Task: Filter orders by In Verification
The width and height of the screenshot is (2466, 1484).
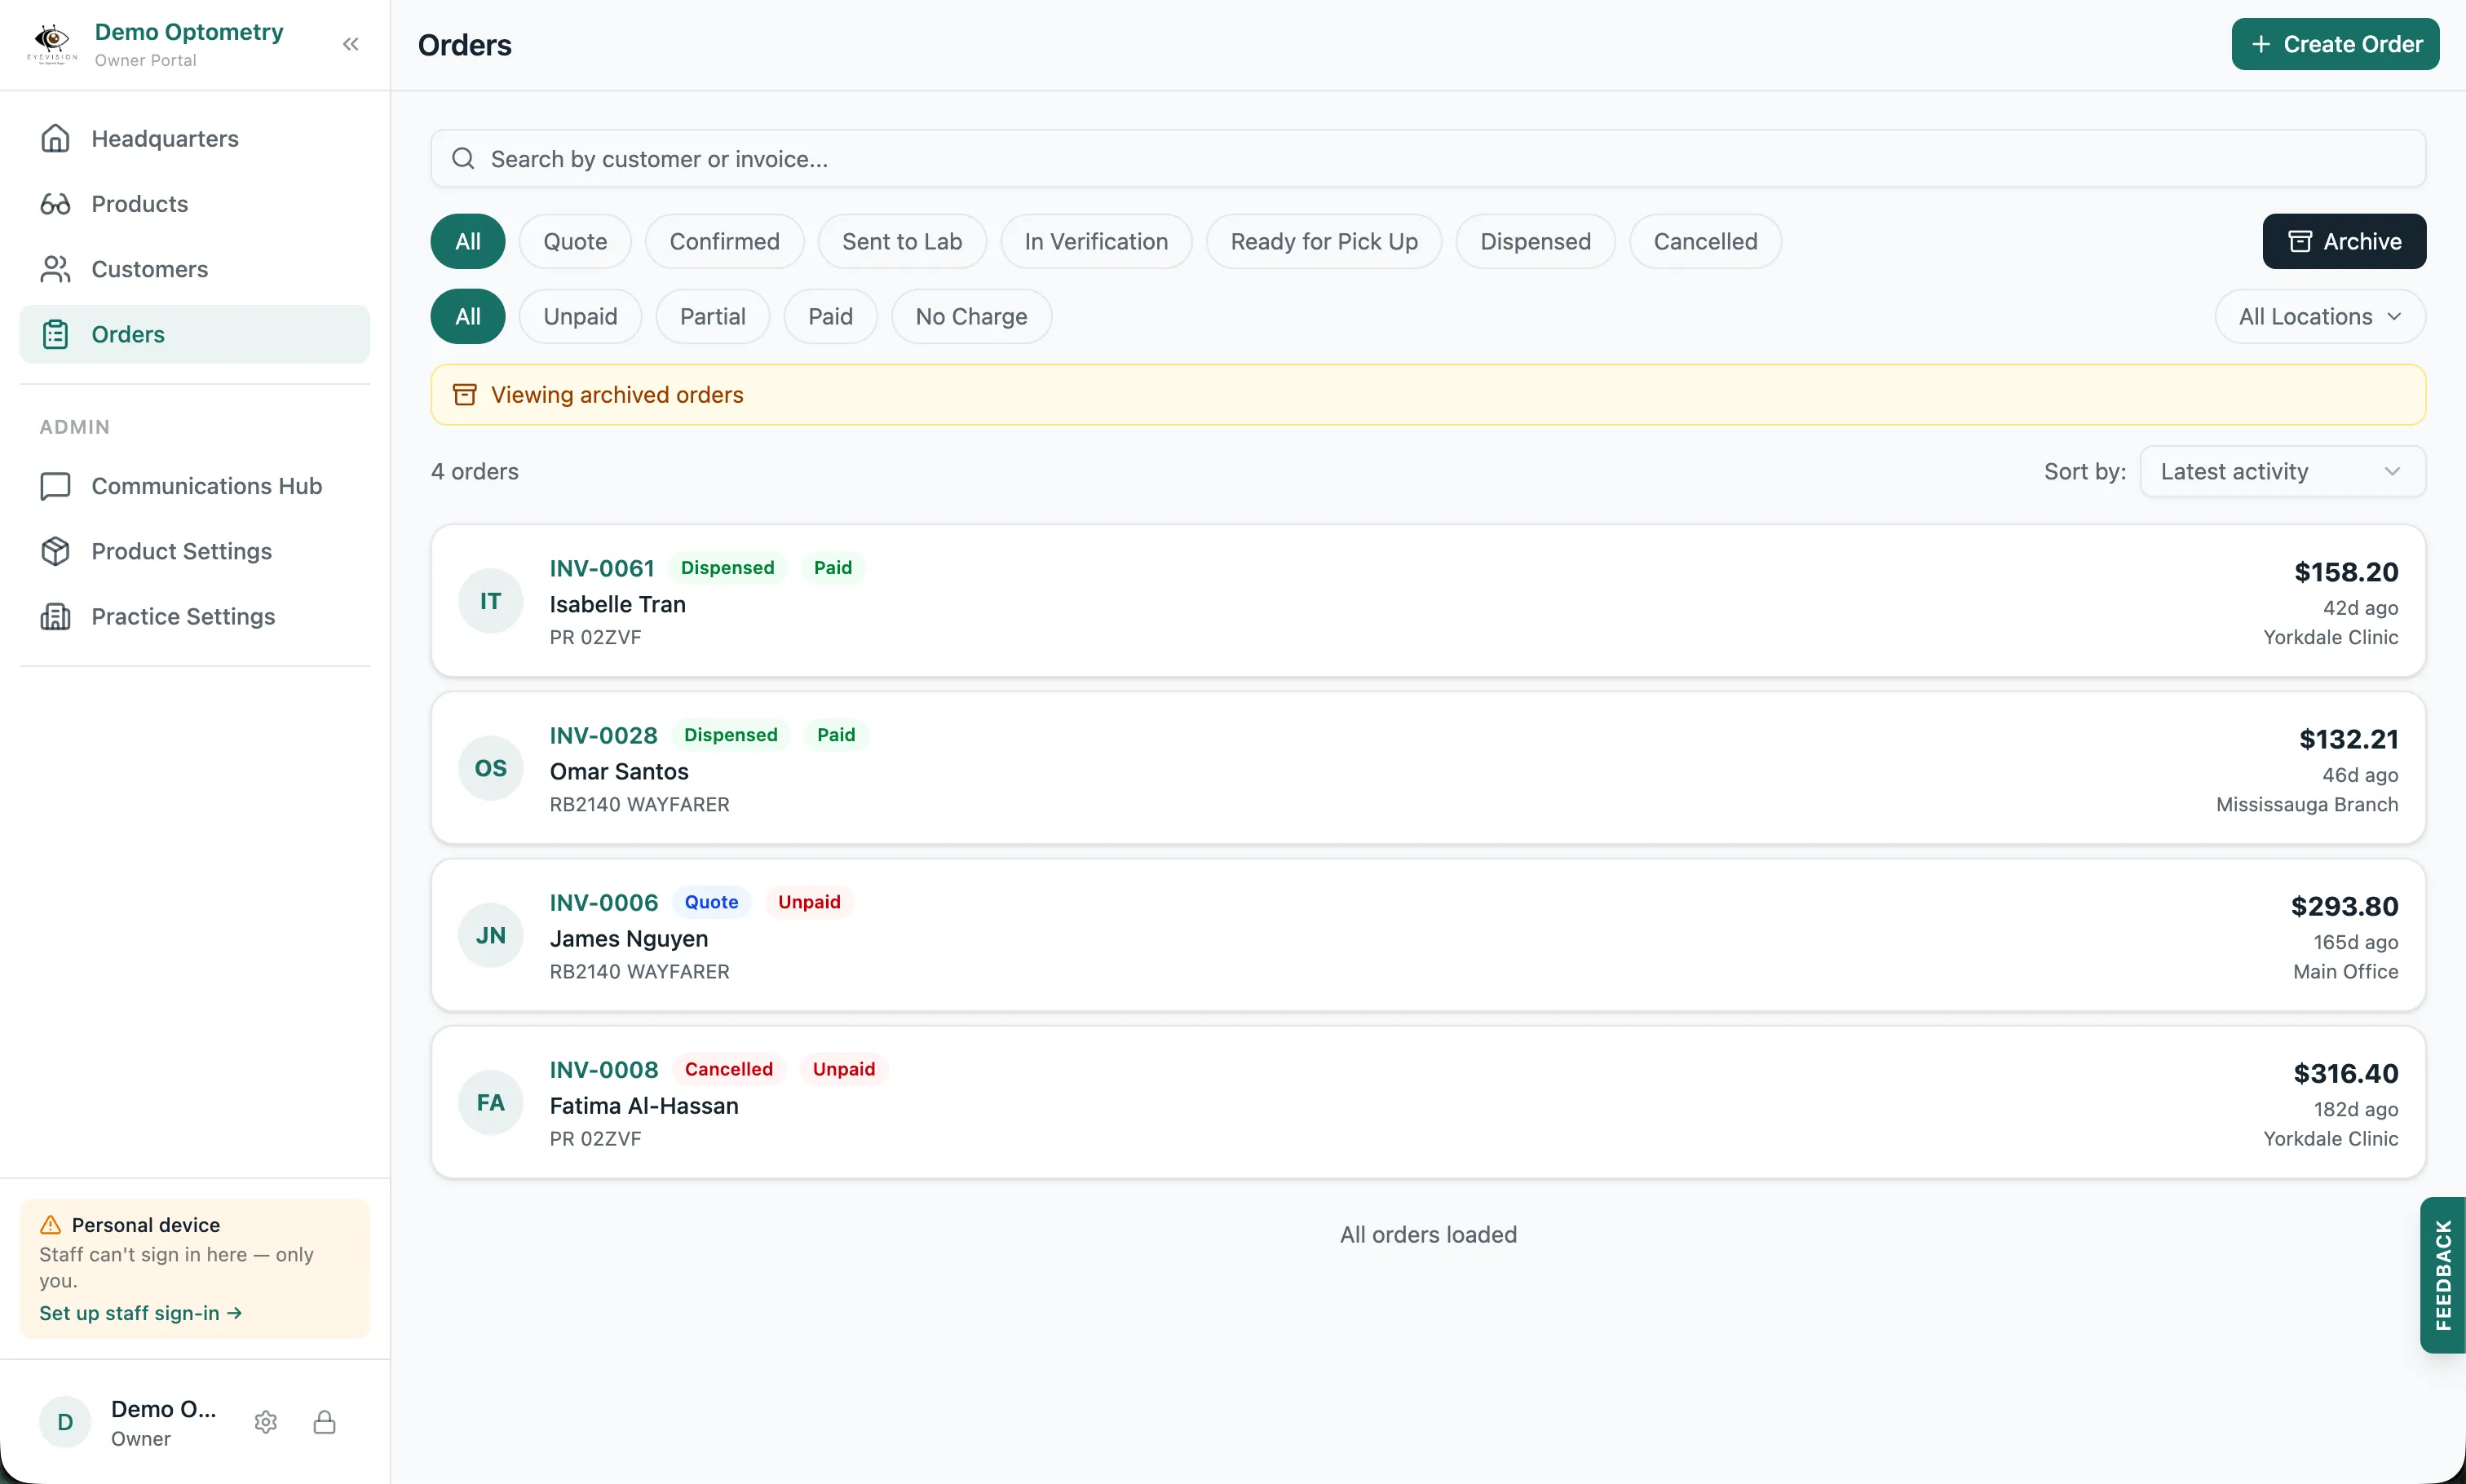Action: pos(1095,241)
